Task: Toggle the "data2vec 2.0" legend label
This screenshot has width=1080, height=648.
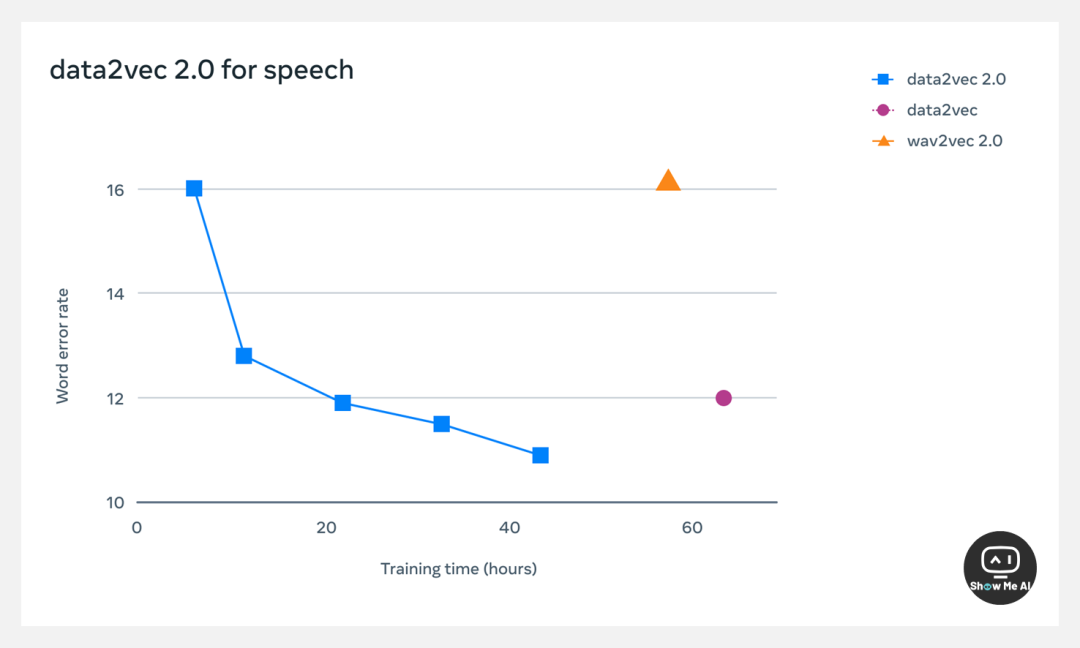Action: pyautogui.click(x=956, y=79)
